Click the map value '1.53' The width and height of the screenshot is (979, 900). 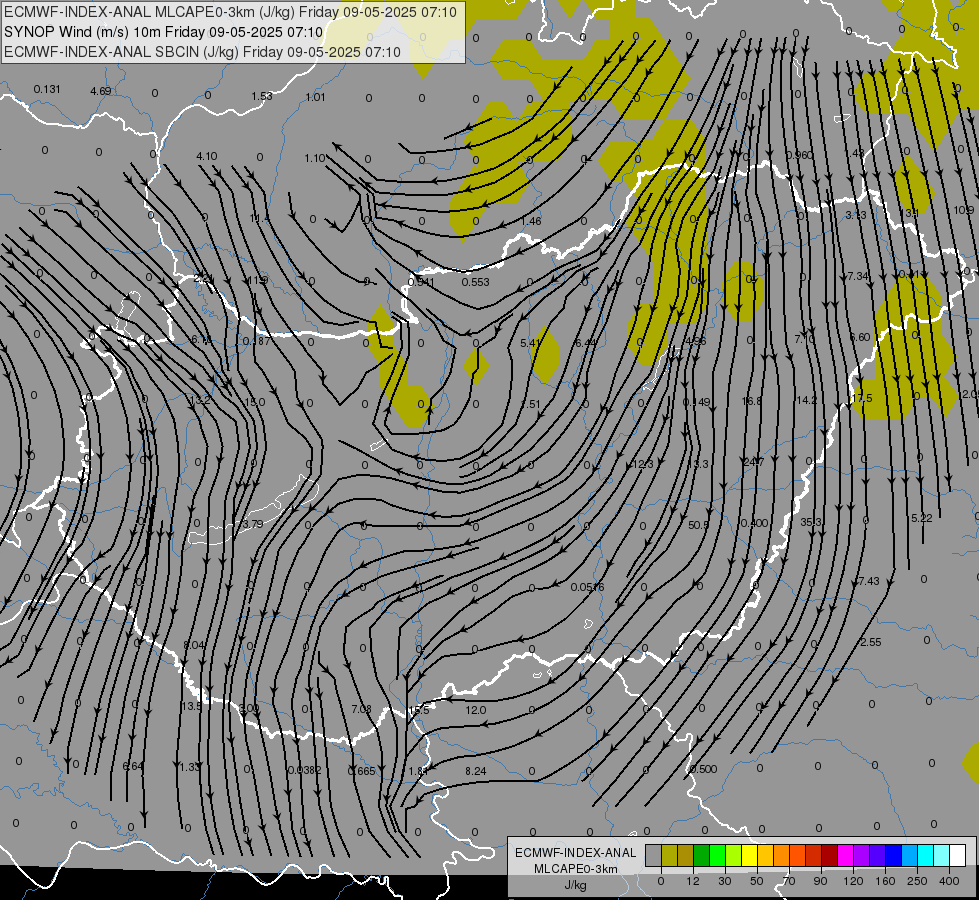coord(262,96)
